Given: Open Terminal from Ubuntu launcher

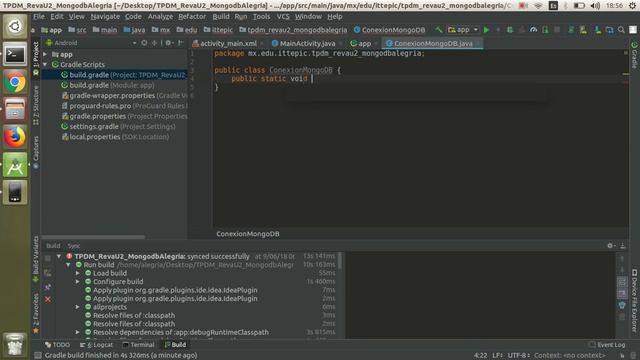Looking at the screenshot, I should [15, 54].
